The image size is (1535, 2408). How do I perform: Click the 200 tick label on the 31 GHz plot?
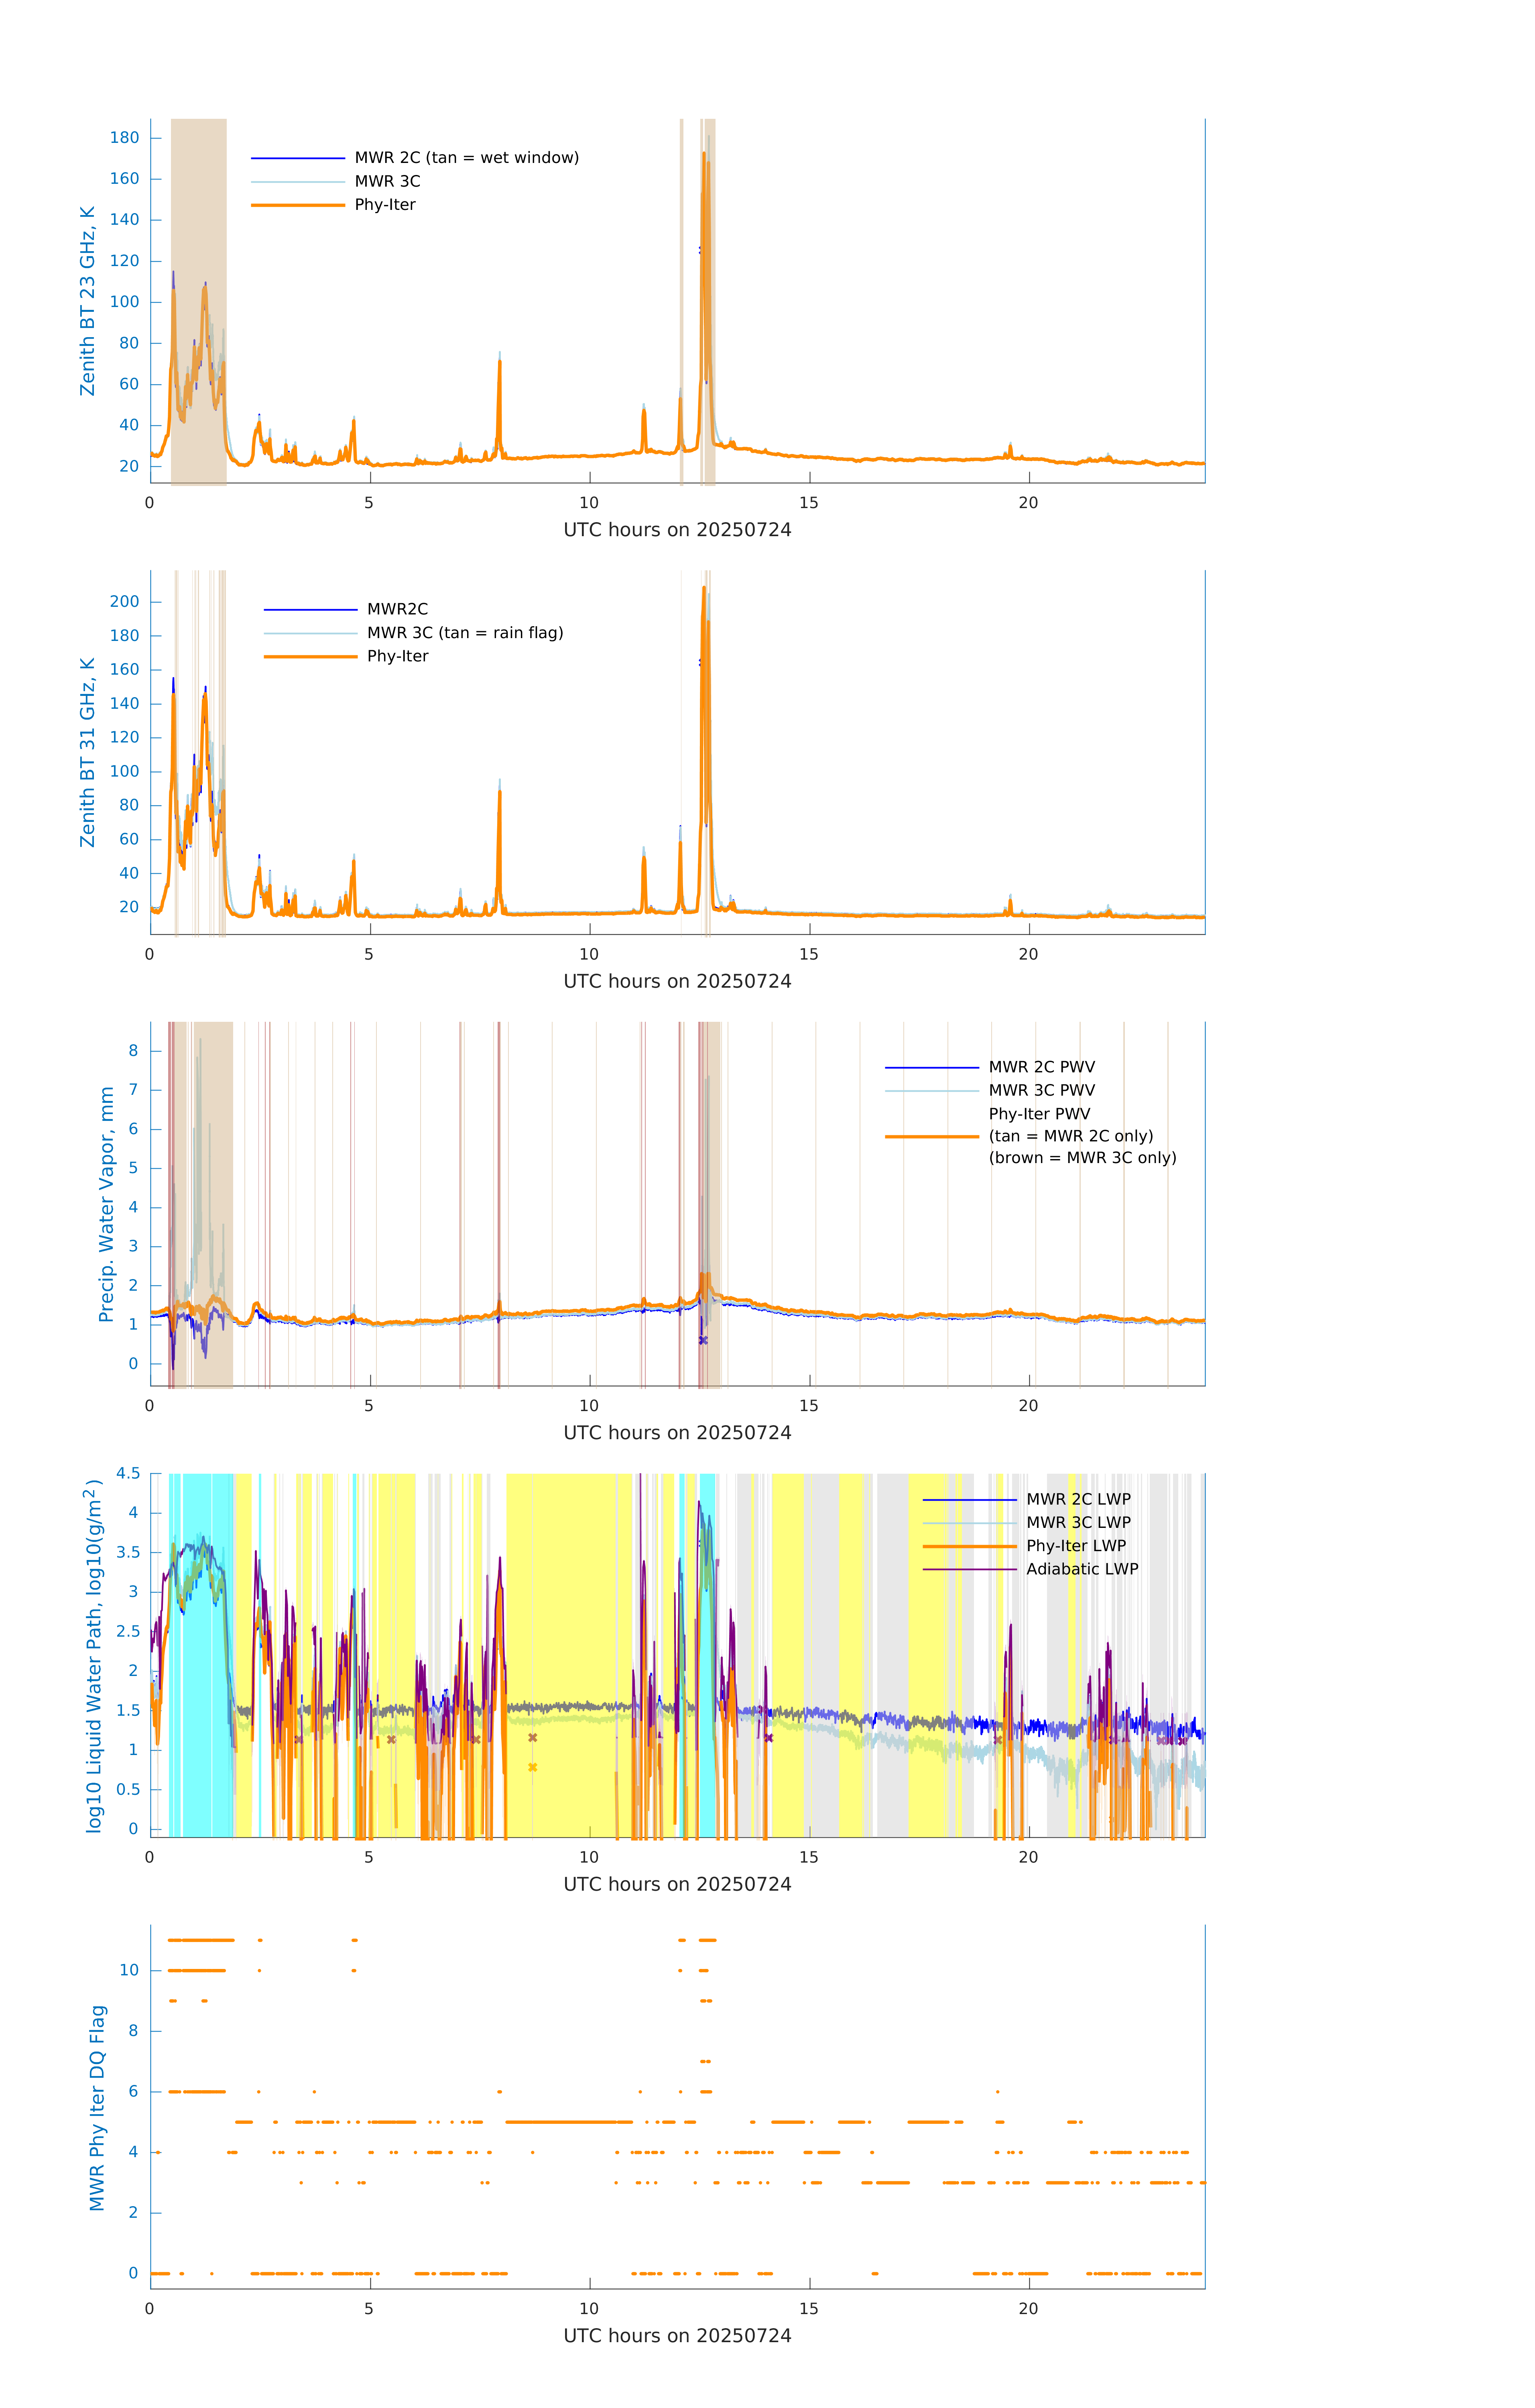pos(124,602)
